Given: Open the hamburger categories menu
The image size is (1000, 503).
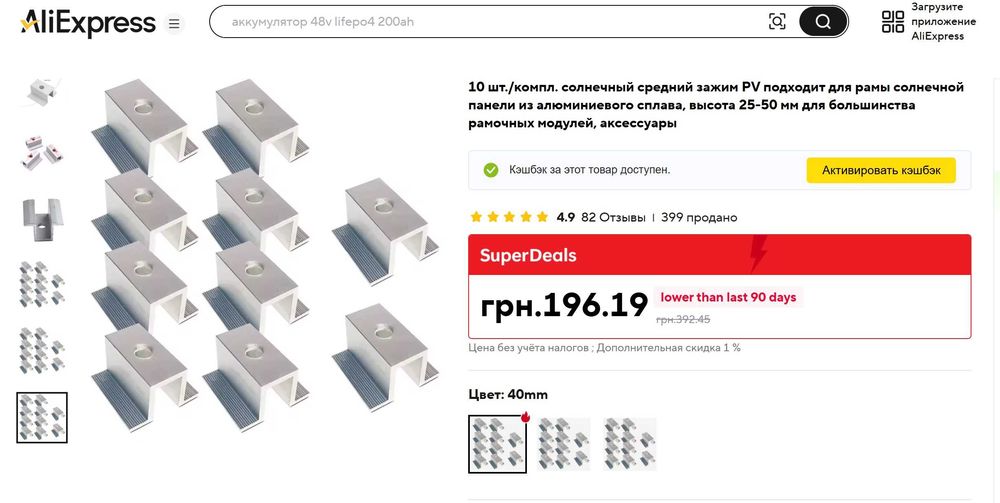Looking at the screenshot, I should (x=174, y=23).
